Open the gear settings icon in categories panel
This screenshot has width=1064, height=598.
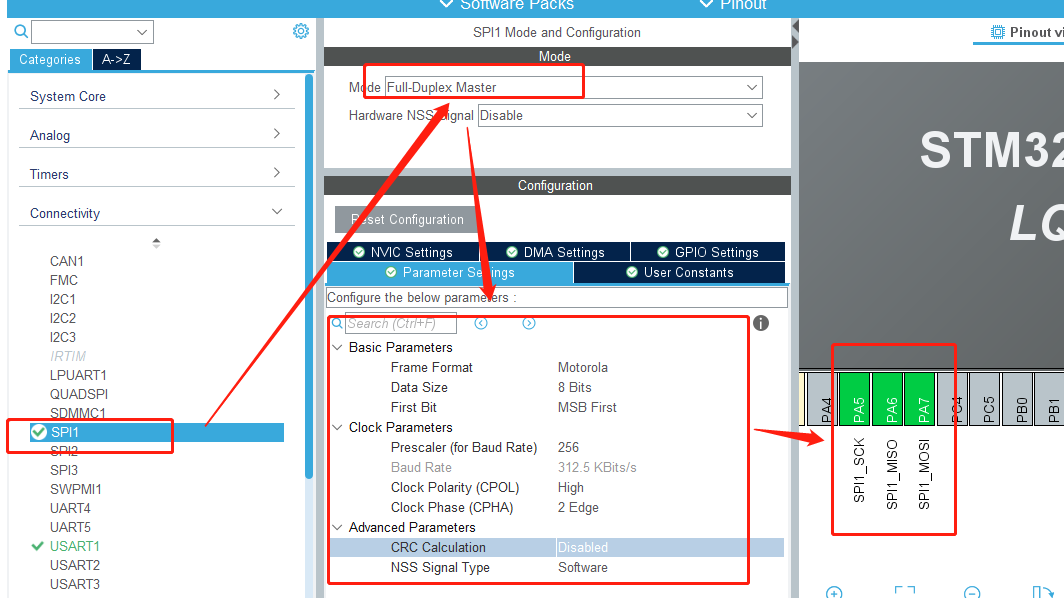click(x=301, y=31)
